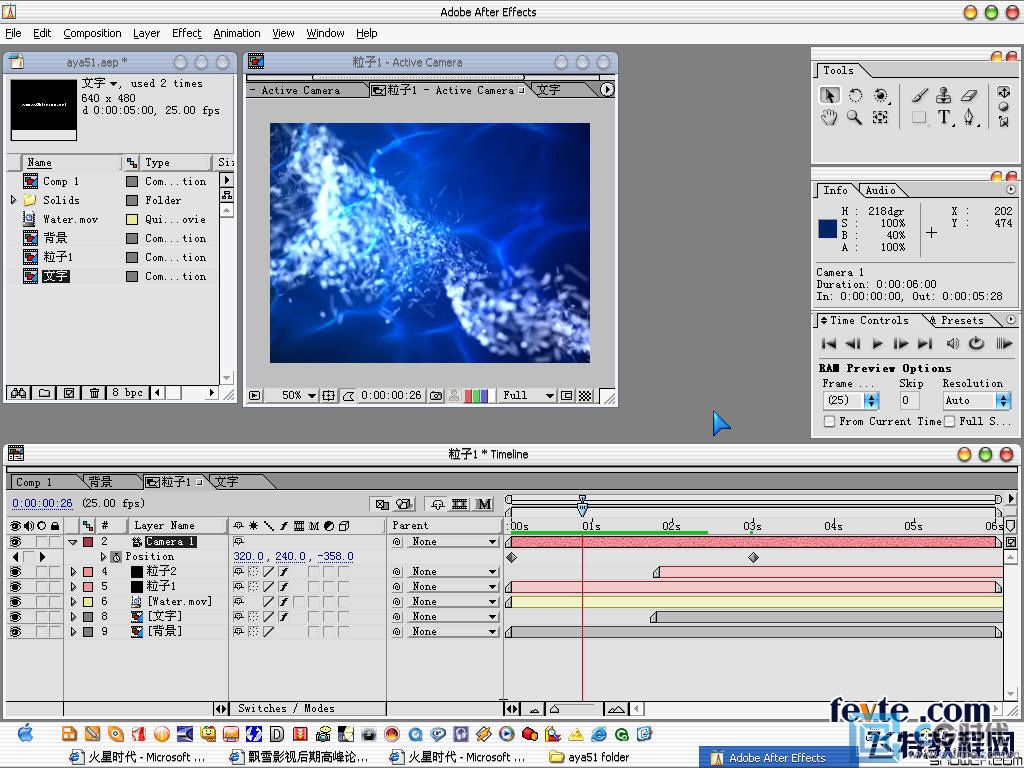The image size is (1024, 768).
Task: Create new folder in project panel
Action: click(x=44, y=392)
